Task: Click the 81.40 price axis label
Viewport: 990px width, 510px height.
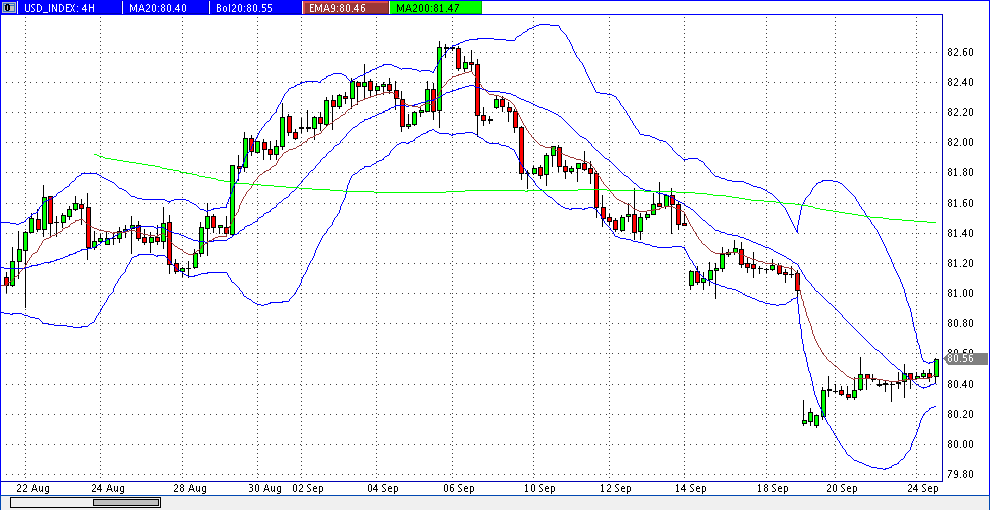Action: (961, 234)
